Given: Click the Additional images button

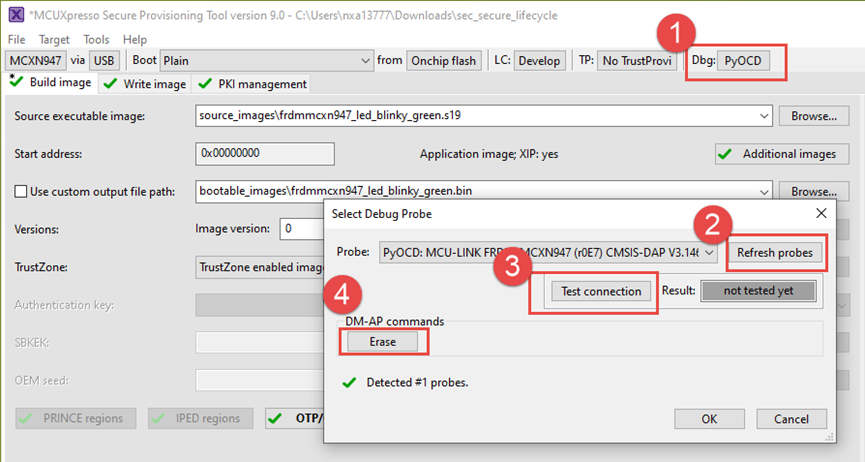Looking at the screenshot, I should [782, 154].
